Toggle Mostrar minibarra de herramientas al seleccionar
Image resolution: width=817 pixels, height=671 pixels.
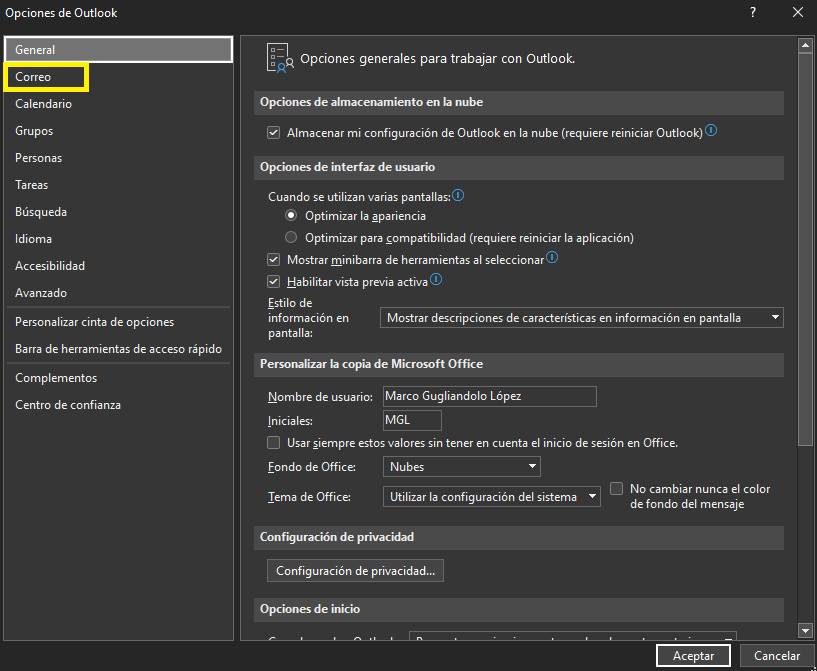coord(274,259)
